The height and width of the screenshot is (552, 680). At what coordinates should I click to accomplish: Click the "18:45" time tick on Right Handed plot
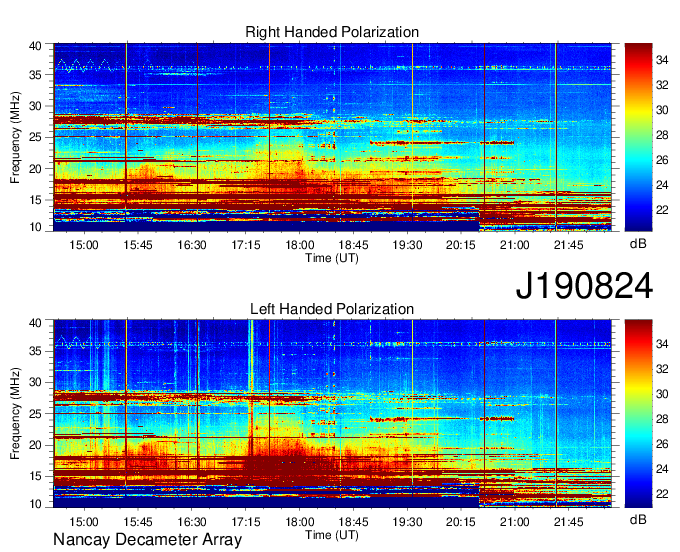tap(353, 245)
